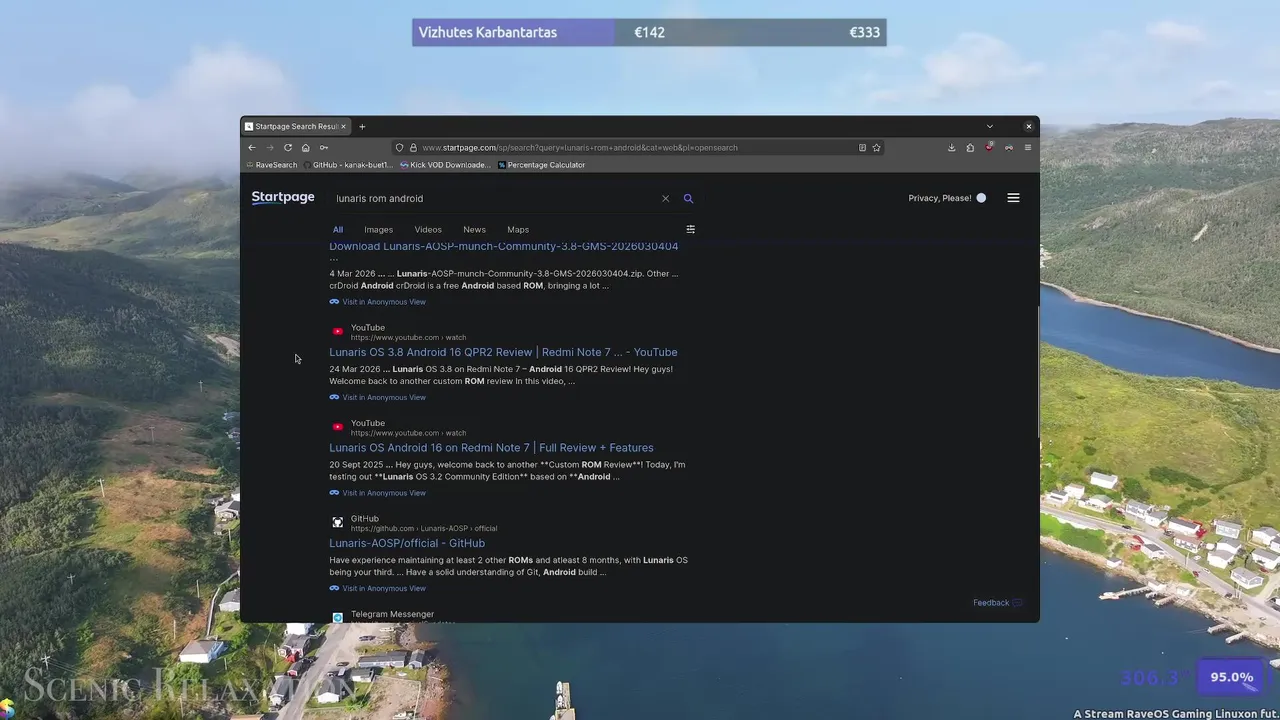Click the Vizhutes Karbantartas overlay bar
The image size is (1280, 720).
tap(649, 32)
